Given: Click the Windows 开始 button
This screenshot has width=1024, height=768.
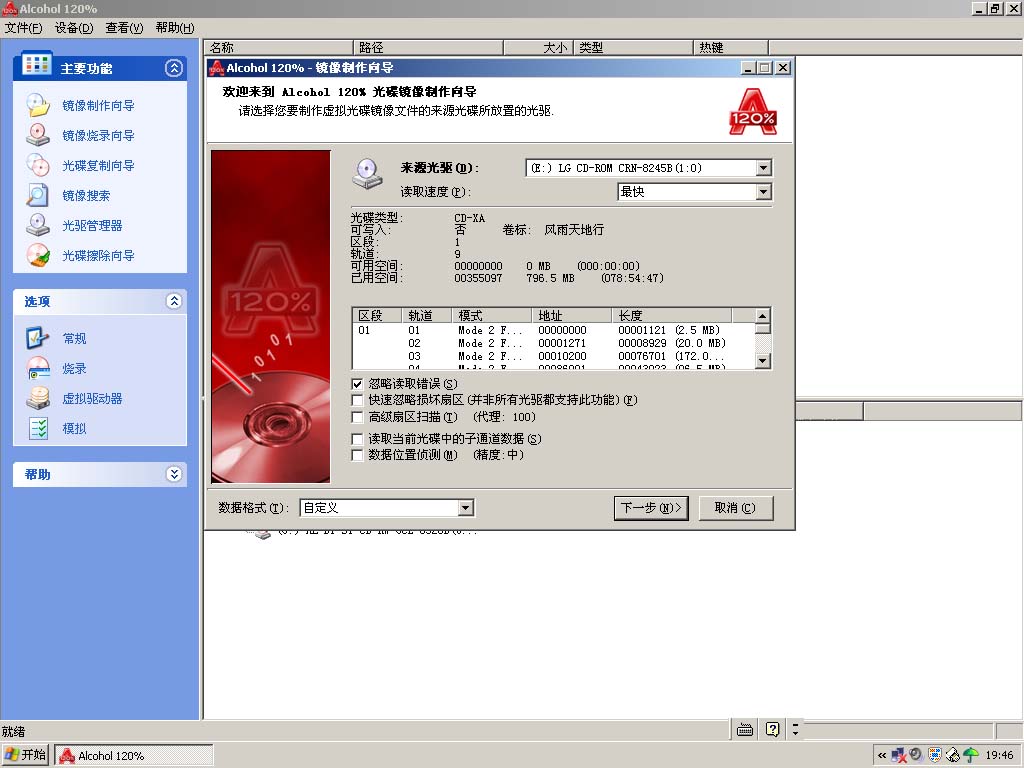Looking at the screenshot, I should coord(26,755).
